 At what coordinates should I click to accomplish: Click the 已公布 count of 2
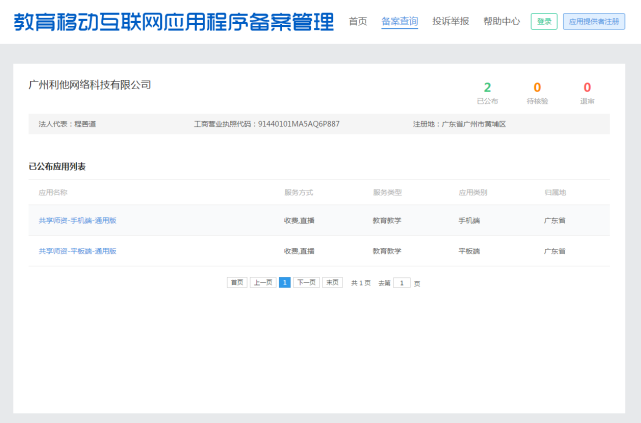coord(487,87)
